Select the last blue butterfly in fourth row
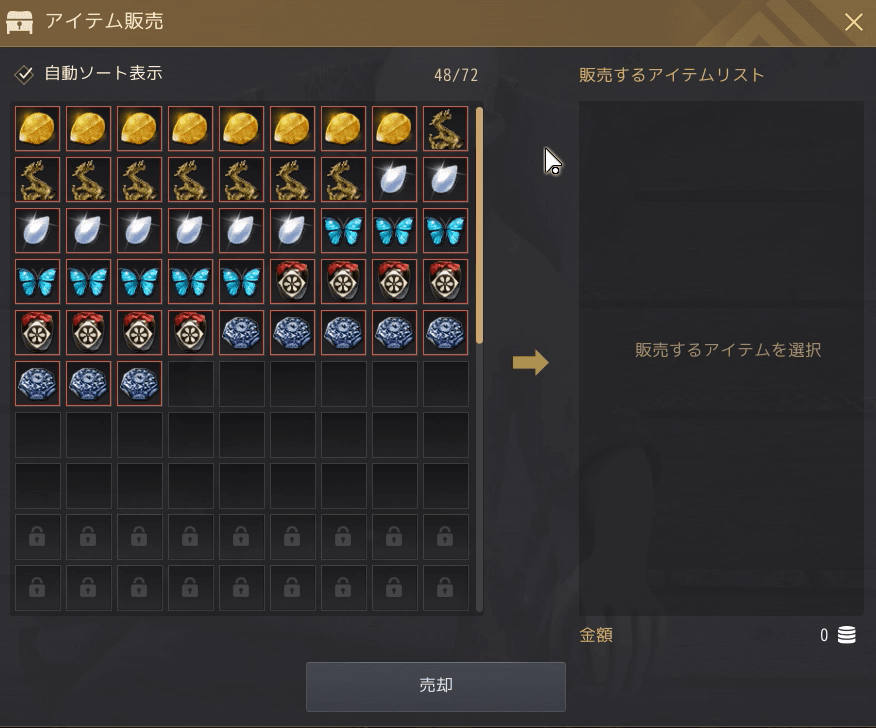 tap(241, 281)
